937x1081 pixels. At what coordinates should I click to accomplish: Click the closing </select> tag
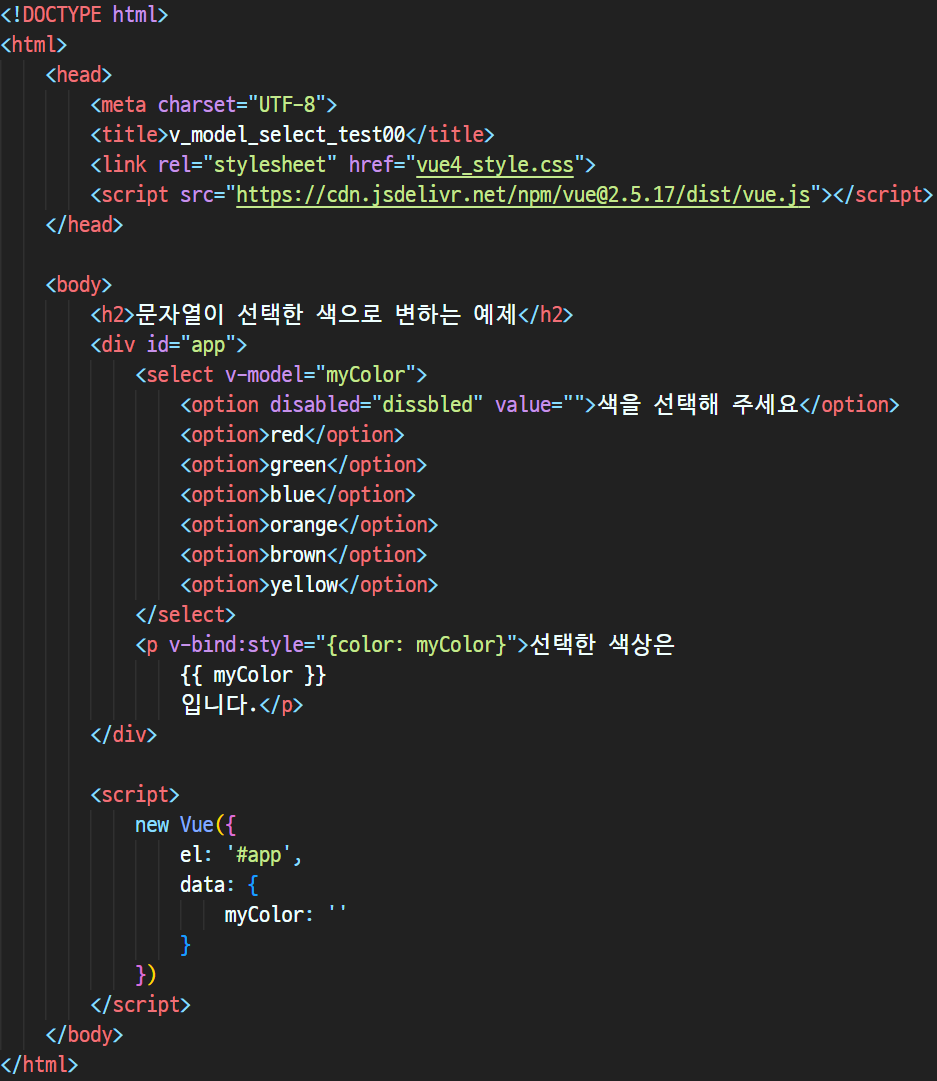point(185,615)
